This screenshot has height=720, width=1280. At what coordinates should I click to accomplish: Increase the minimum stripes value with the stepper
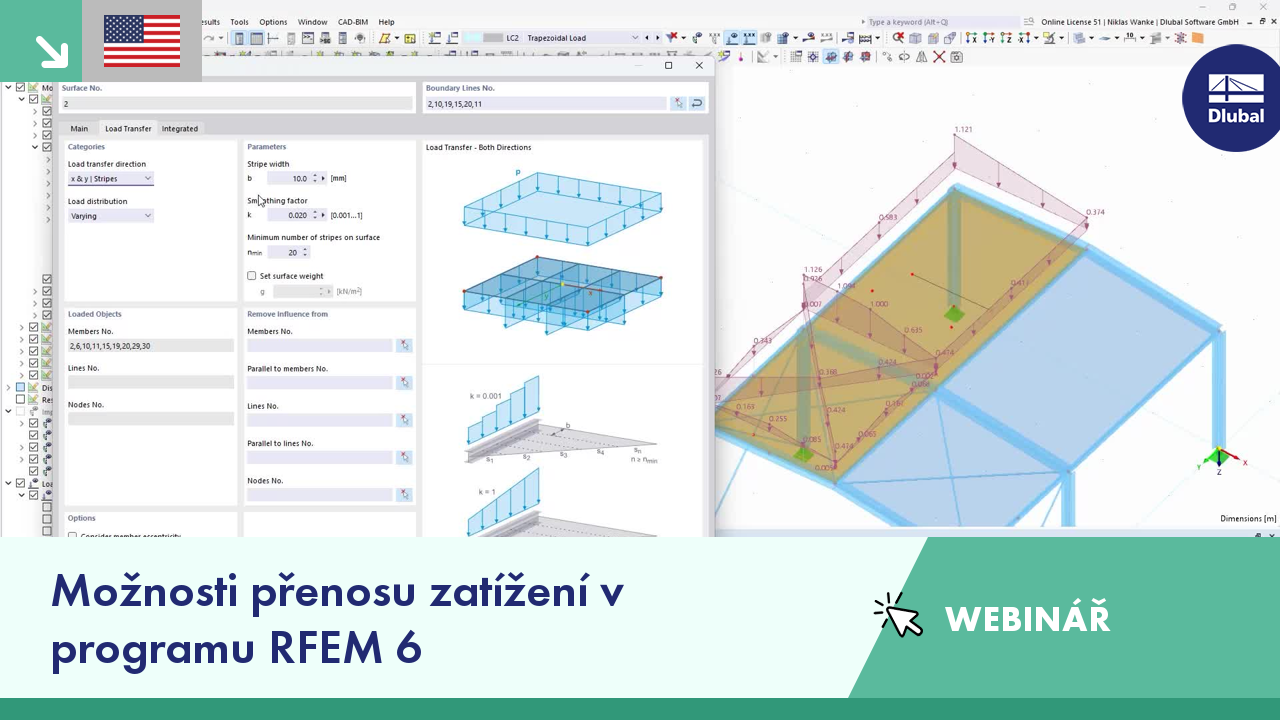(304, 249)
